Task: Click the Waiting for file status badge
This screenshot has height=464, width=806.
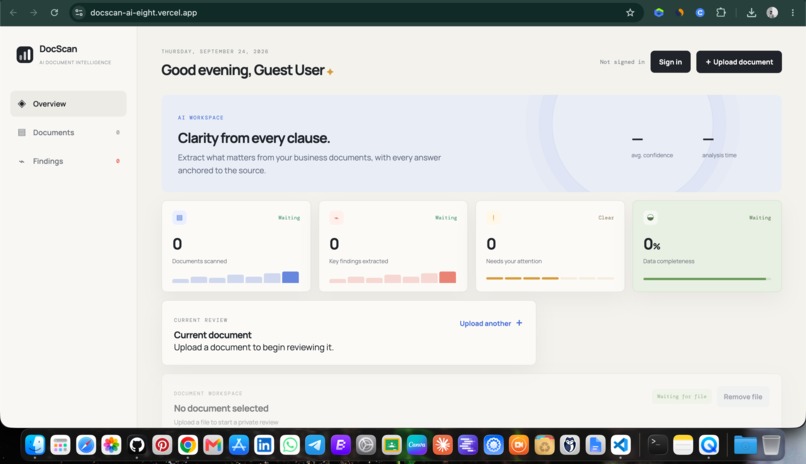Action: [x=682, y=396]
